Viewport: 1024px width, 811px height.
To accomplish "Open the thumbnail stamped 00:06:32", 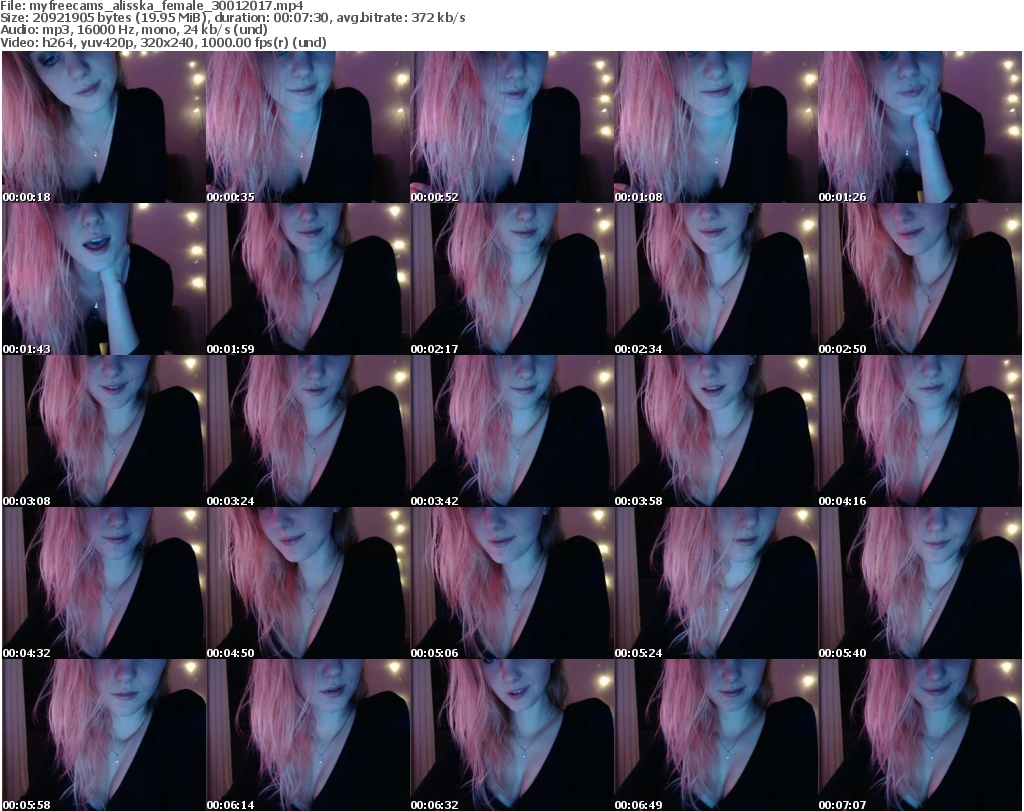I will tap(512, 735).
